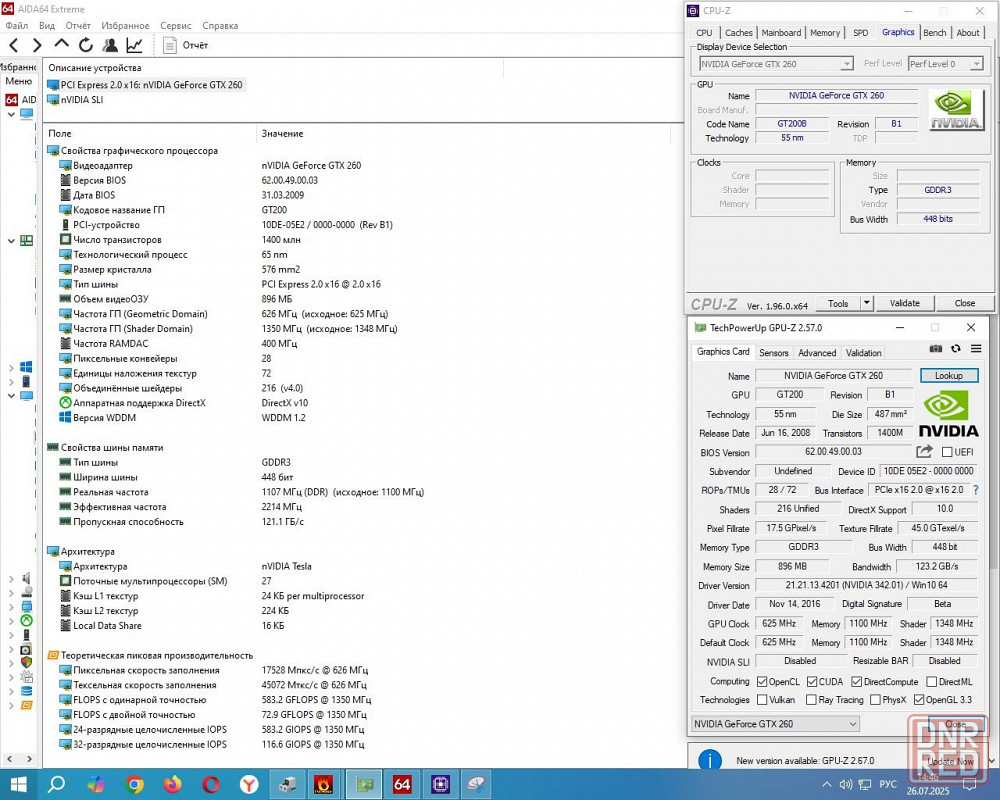1000x800 pixels.
Task: Toggle UEFI checkbox in GPU-Z
Action: tap(947, 452)
